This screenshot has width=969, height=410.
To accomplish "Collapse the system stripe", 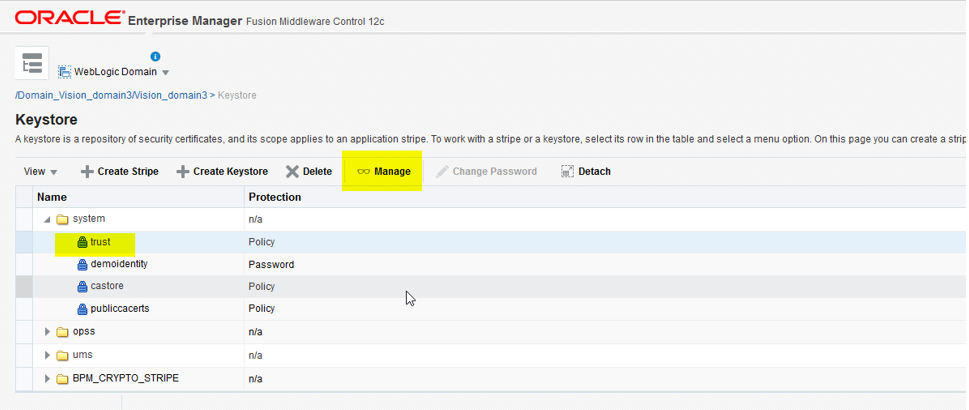I will point(47,220).
